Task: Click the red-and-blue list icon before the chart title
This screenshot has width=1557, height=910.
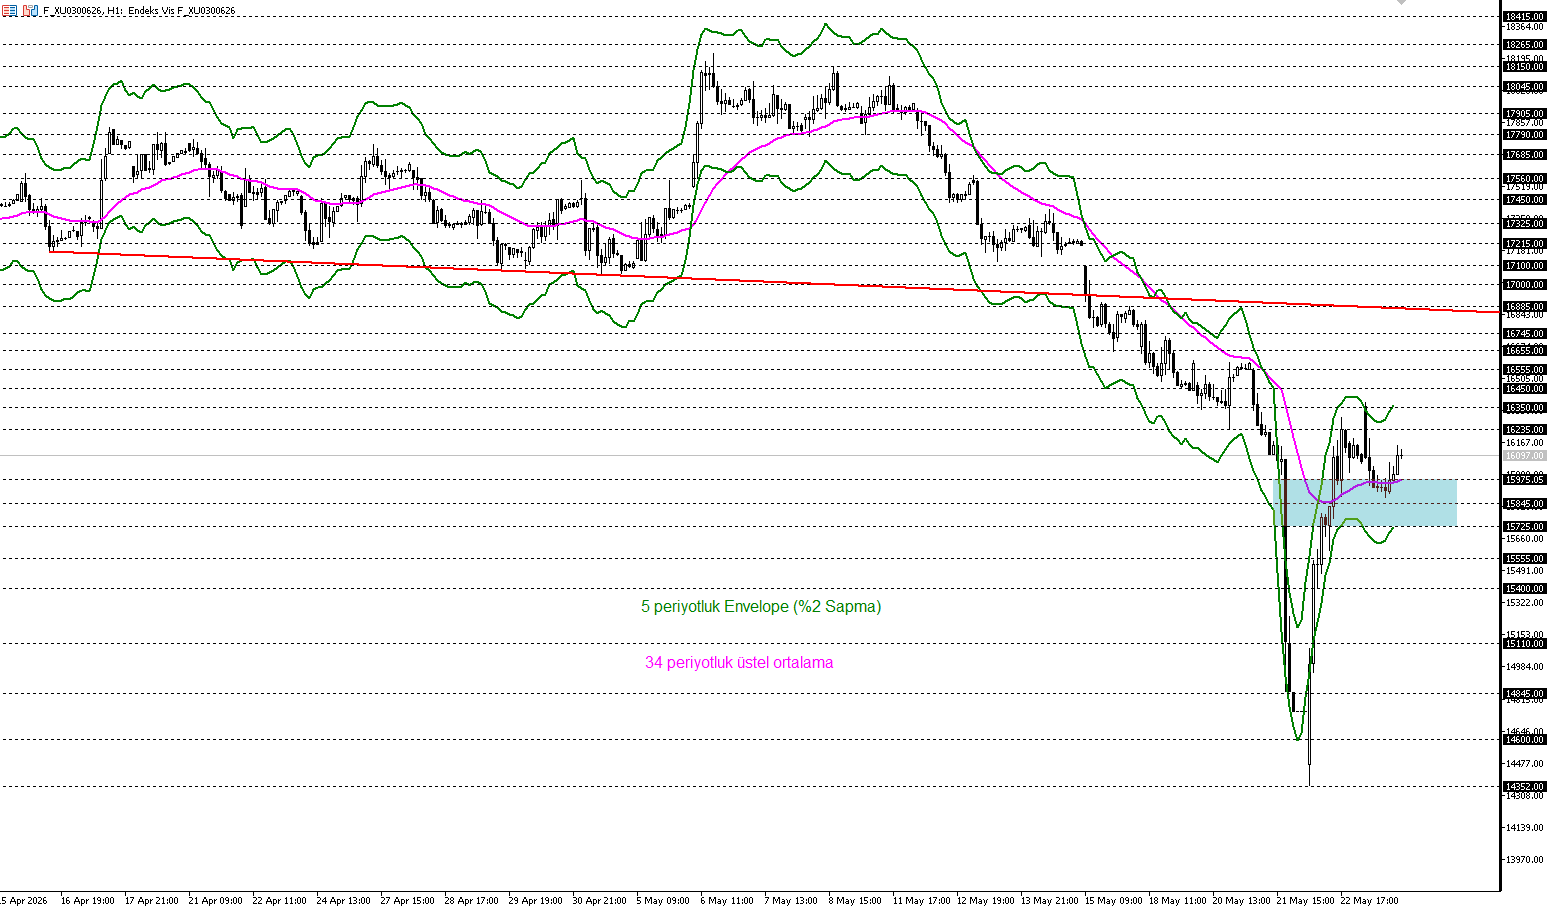Action: [9, 10]
